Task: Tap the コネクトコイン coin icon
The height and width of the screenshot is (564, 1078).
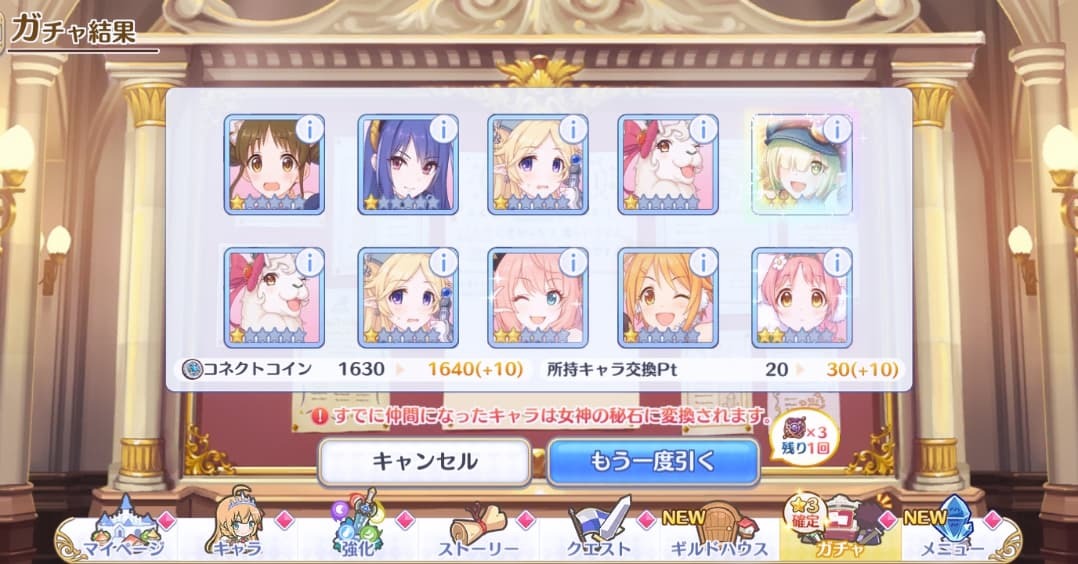Action: click(192, 369)
